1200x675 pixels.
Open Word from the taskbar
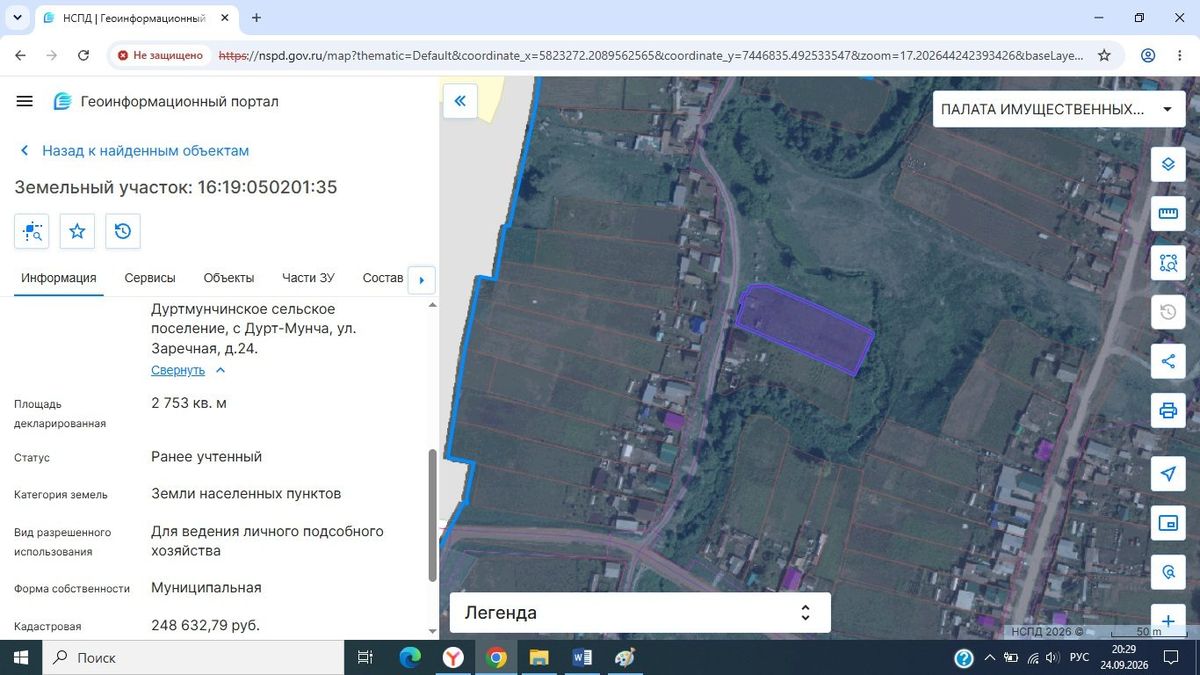(582, 657)
